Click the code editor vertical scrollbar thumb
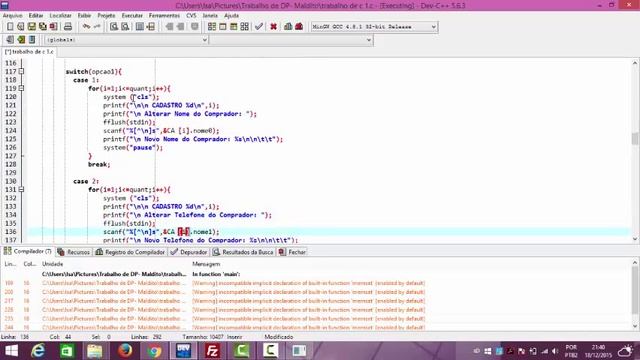The height and width of the screenshot is (360, 640). pos(635,138)
